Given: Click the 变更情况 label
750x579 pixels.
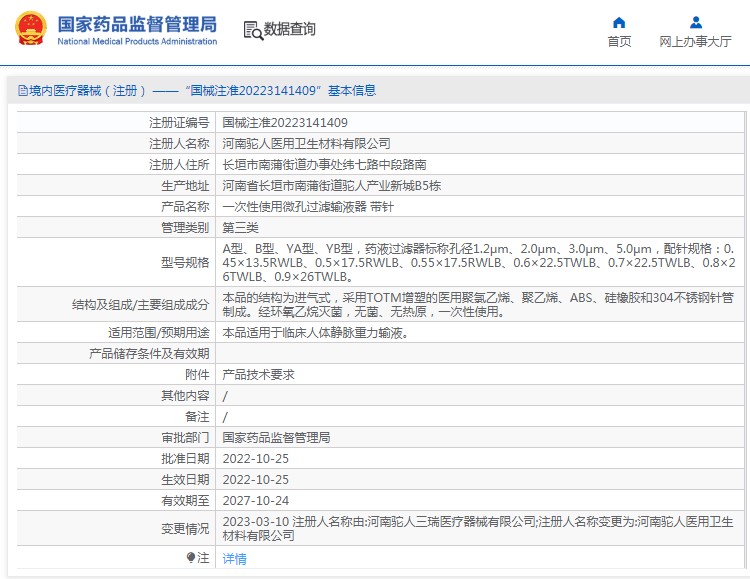Looking at the screenshot, I should [x=185, y=529].
